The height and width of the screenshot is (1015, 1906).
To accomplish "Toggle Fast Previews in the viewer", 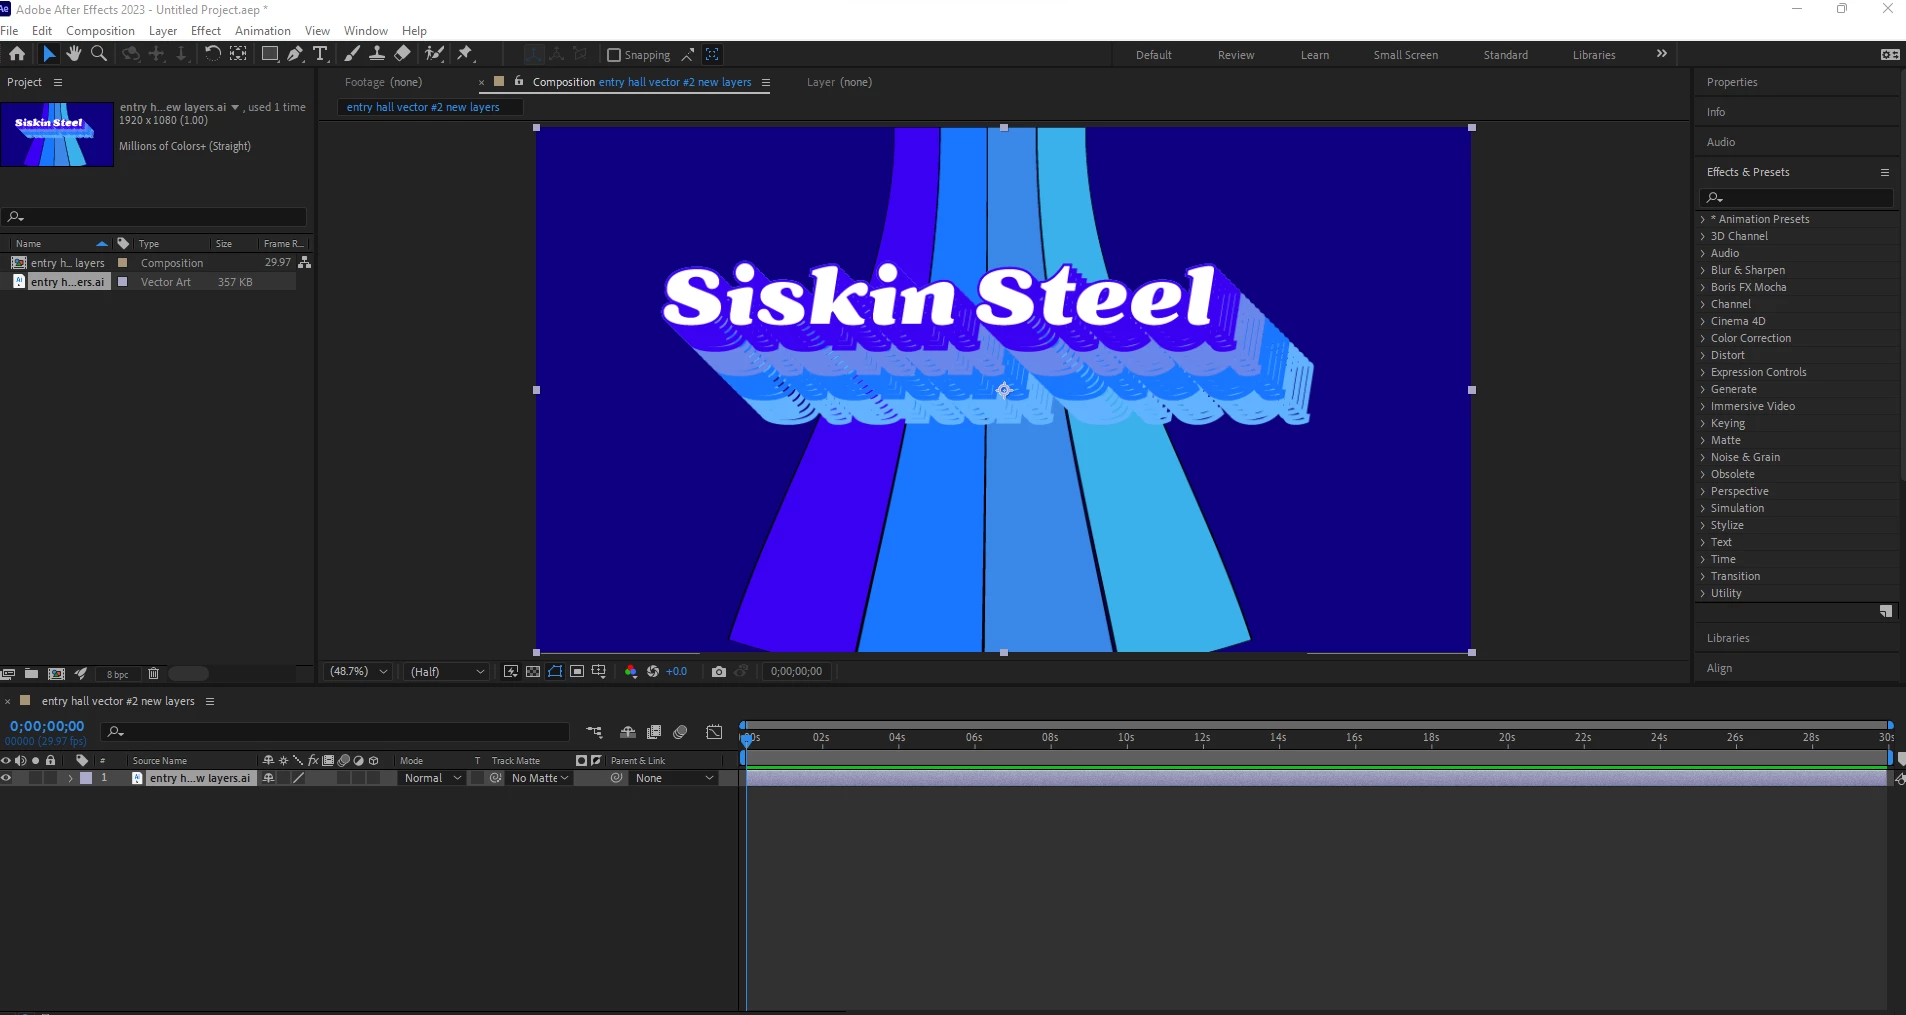I will (511, 672).
